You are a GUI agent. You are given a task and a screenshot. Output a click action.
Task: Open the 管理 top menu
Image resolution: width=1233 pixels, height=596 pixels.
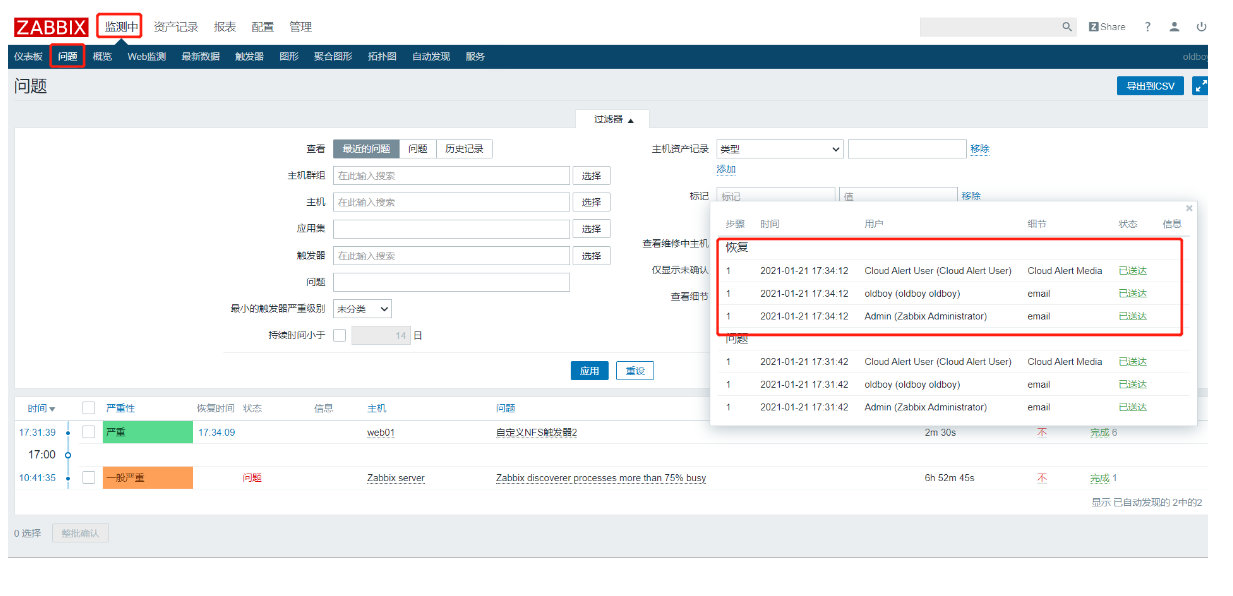pyautogui.click(x=300, y=27)
